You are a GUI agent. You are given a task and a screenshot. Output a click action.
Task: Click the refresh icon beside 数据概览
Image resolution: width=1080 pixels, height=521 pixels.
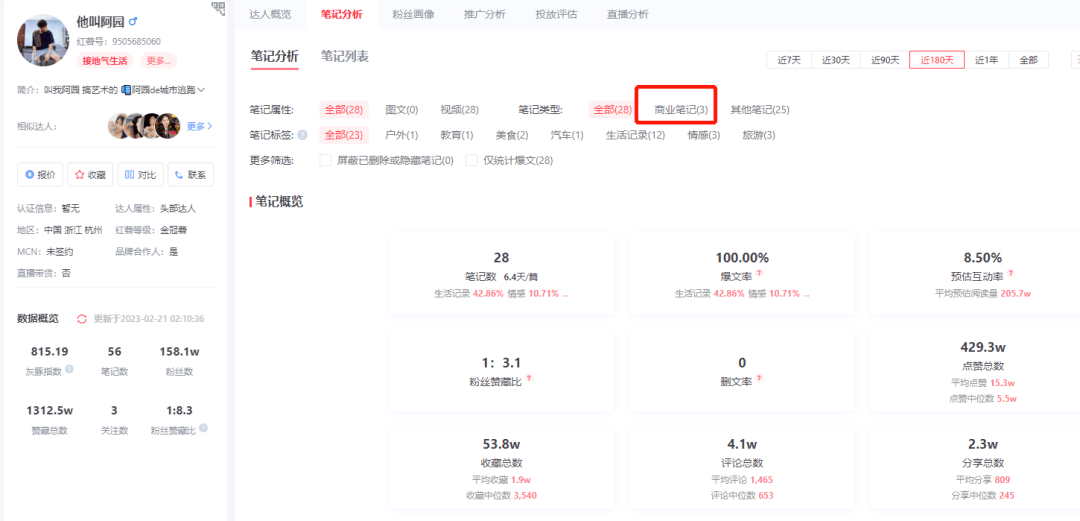point(82,319)
